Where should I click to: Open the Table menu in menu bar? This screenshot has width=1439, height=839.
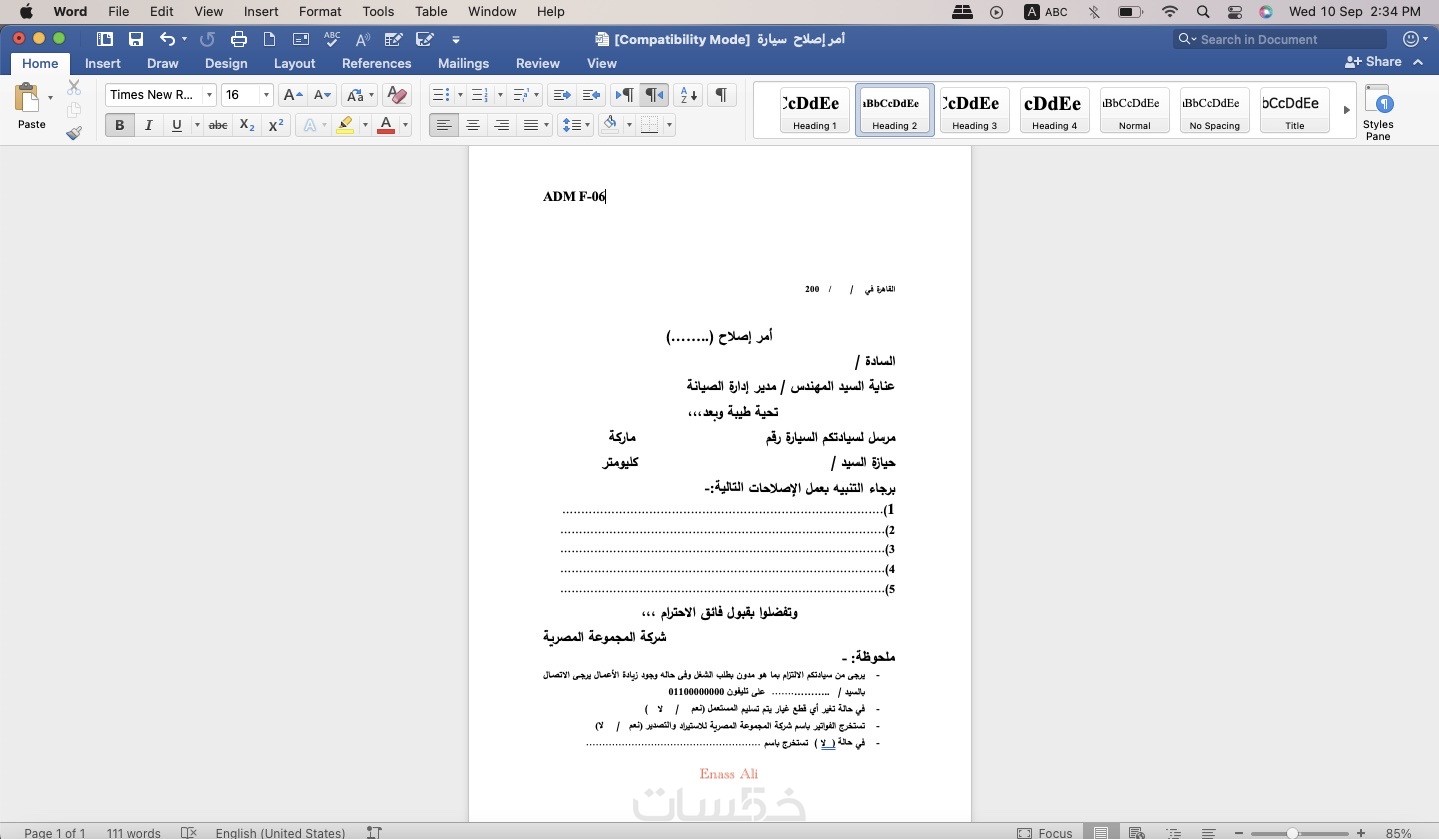pos(431,12)
